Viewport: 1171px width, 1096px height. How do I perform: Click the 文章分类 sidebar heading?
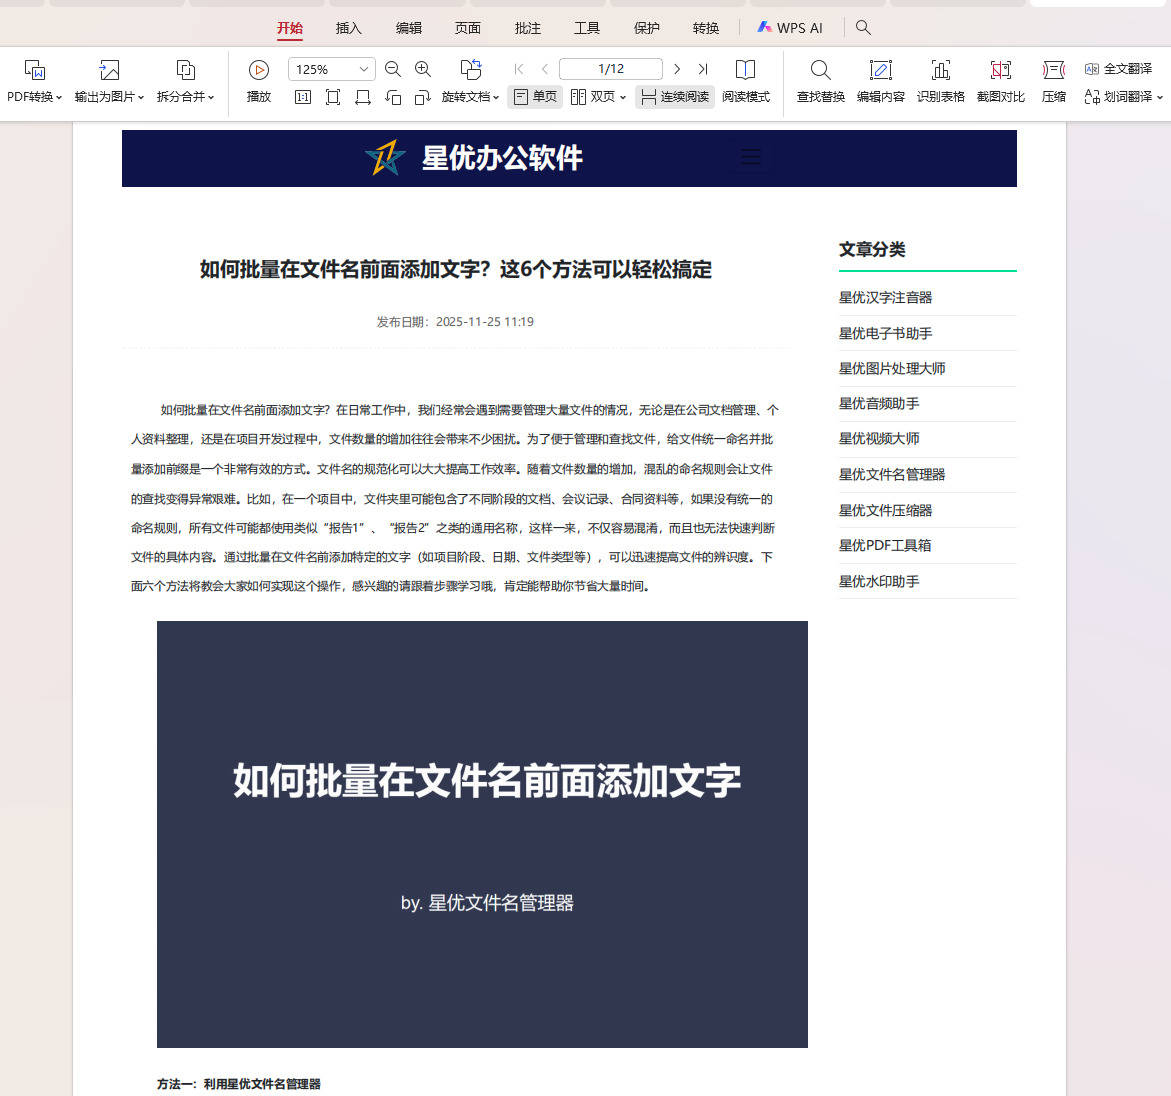pyautogui.click(x=872, y=249)
